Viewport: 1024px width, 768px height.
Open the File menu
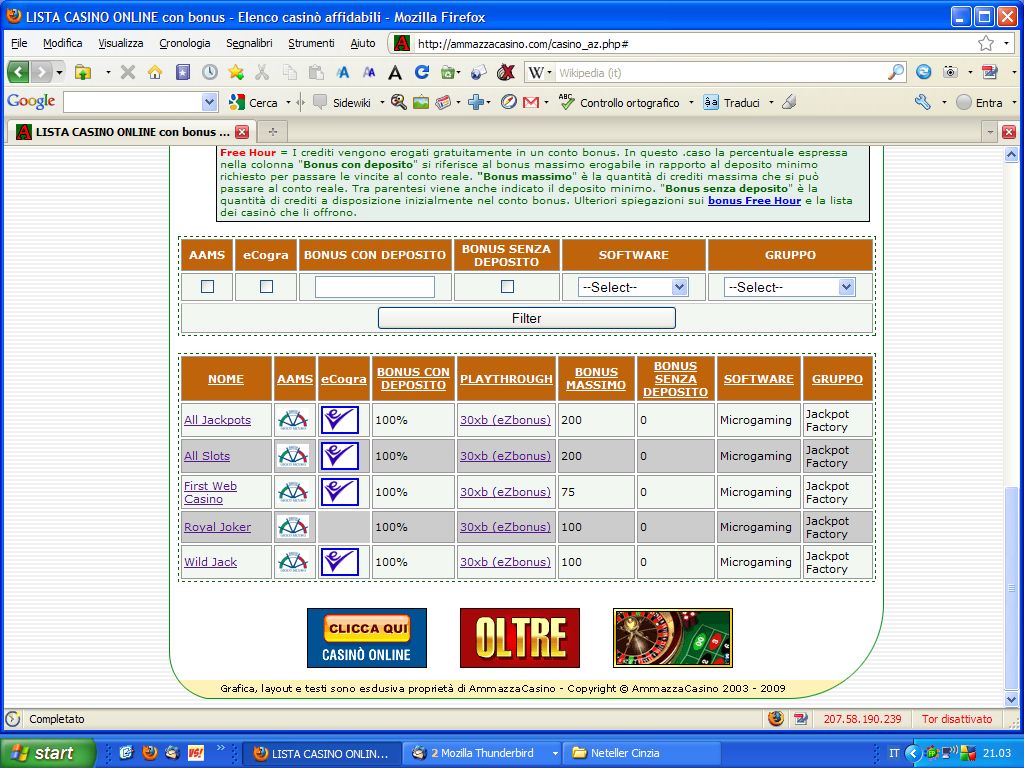19,43
